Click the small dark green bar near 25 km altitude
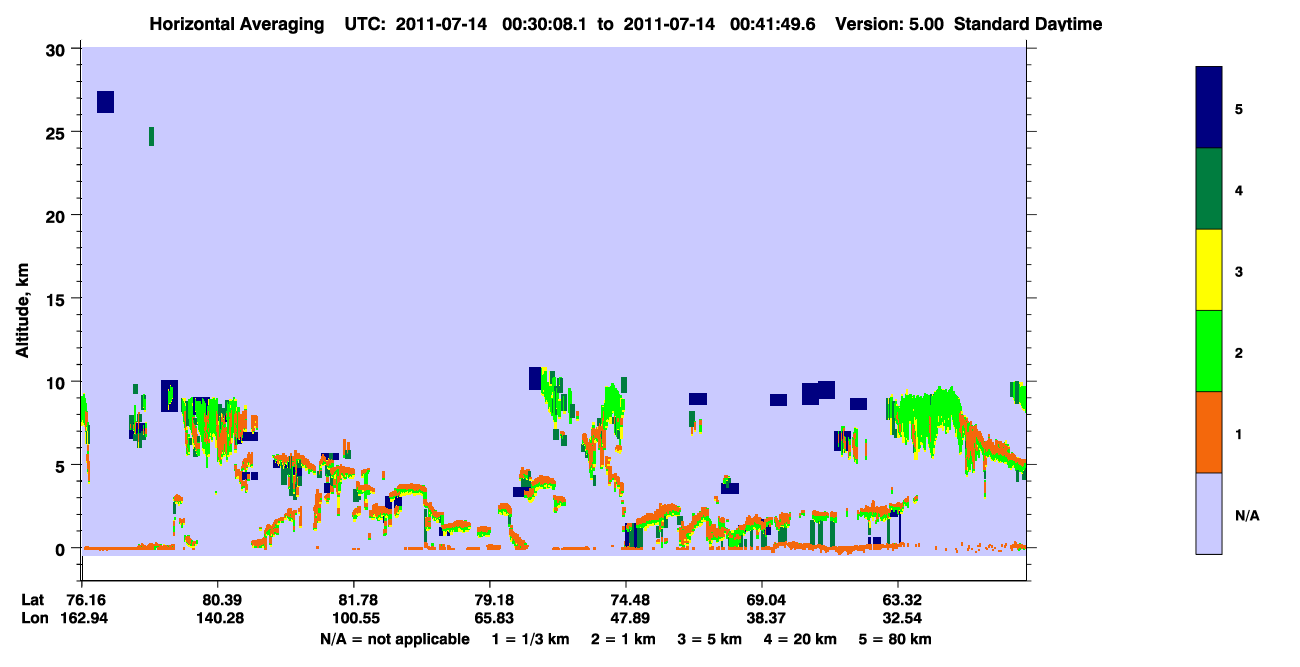 coord(151,137)
